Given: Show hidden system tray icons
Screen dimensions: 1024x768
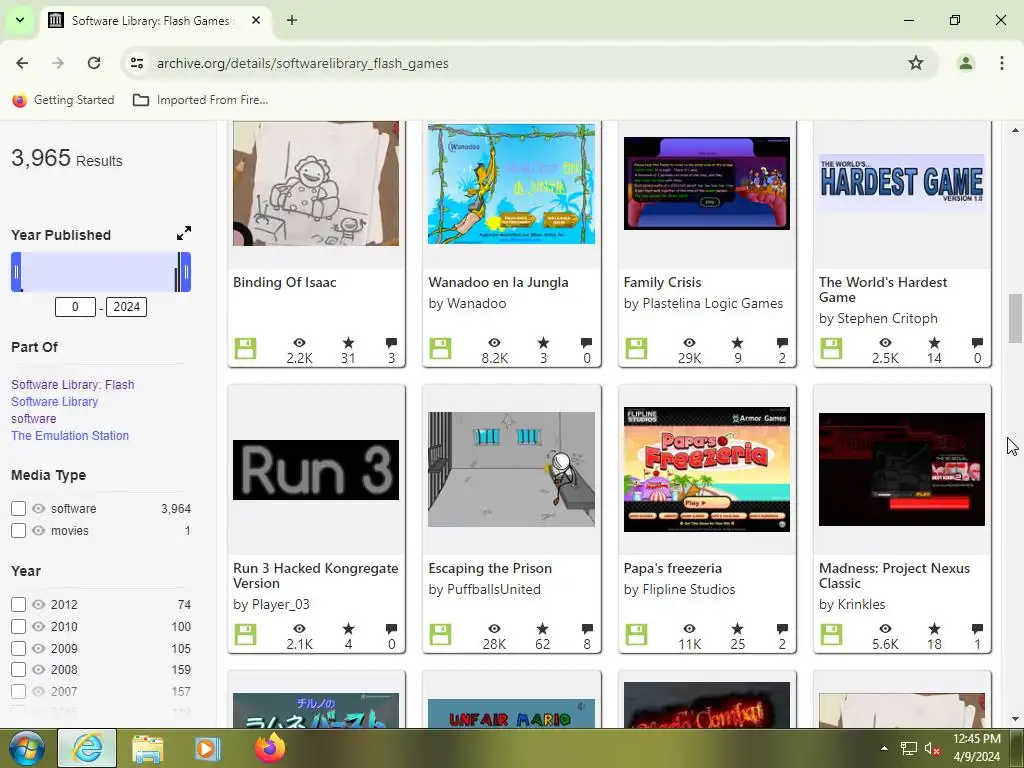Looking at the screenshot, I should 884,748.
